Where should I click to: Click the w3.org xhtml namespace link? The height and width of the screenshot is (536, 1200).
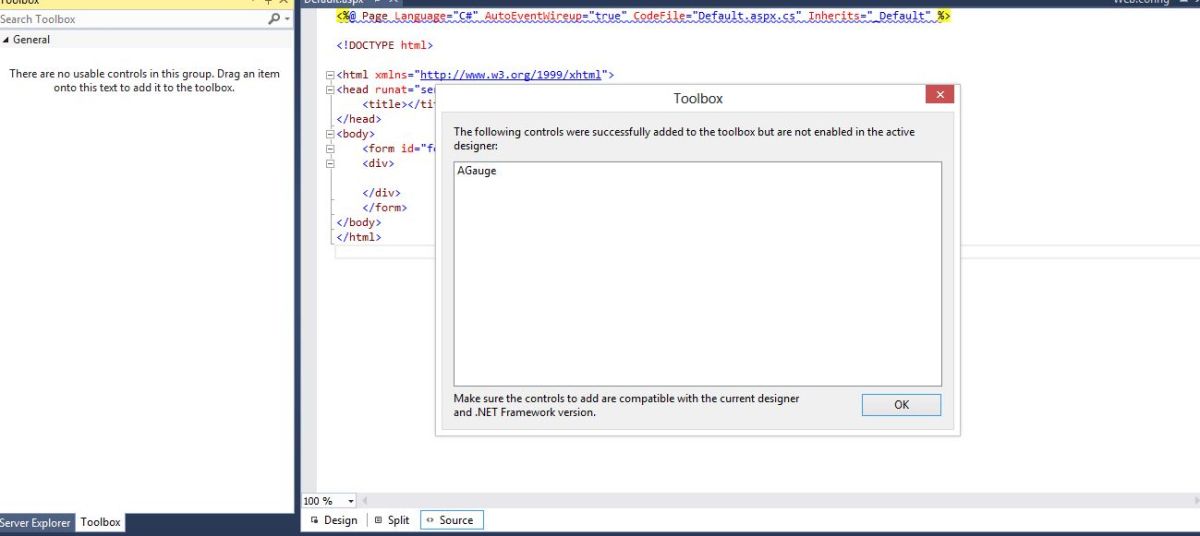tap(513, 75)
